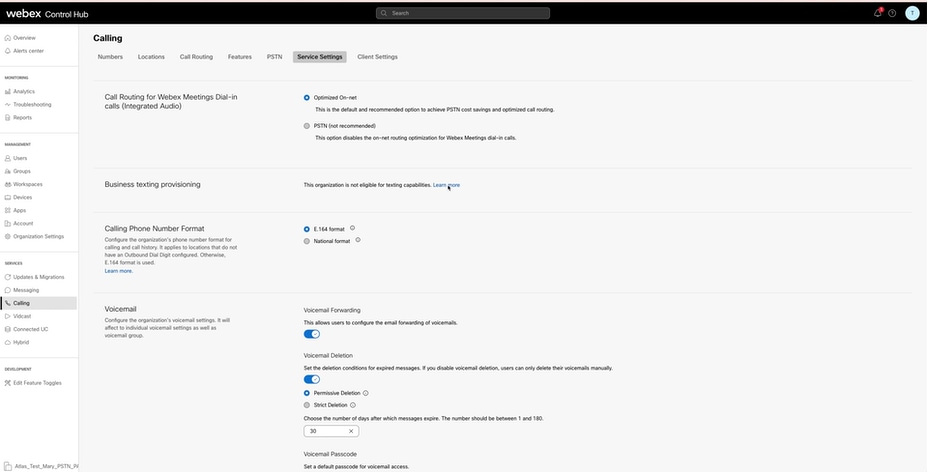Clear the 30 days field with X

click(x=350, y=431)
